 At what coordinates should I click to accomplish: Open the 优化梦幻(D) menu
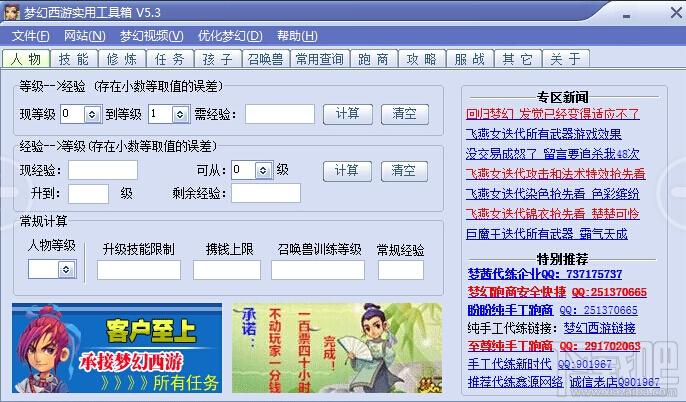coord(230,36)
